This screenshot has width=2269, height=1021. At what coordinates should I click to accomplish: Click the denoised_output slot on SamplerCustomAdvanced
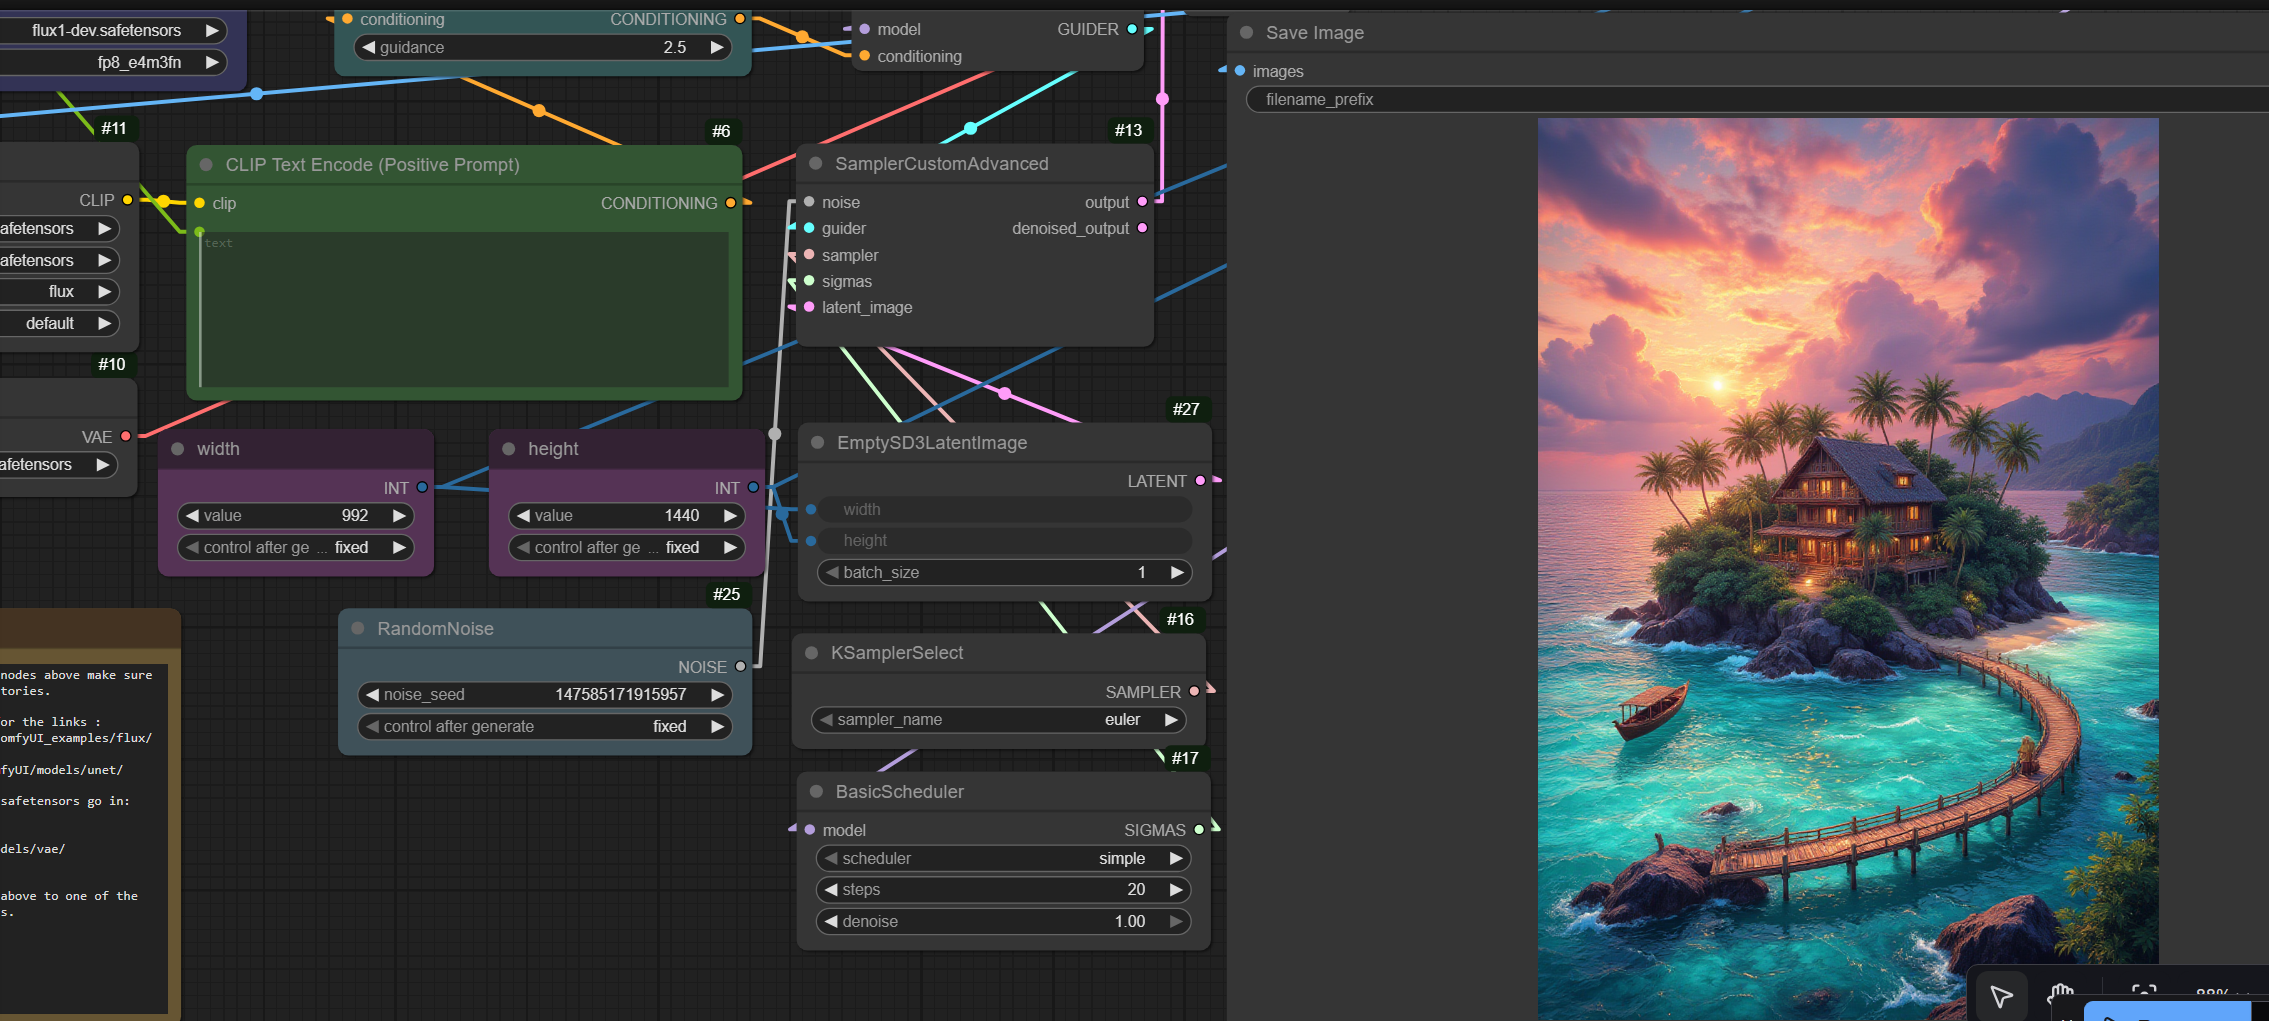point(1142,228)
